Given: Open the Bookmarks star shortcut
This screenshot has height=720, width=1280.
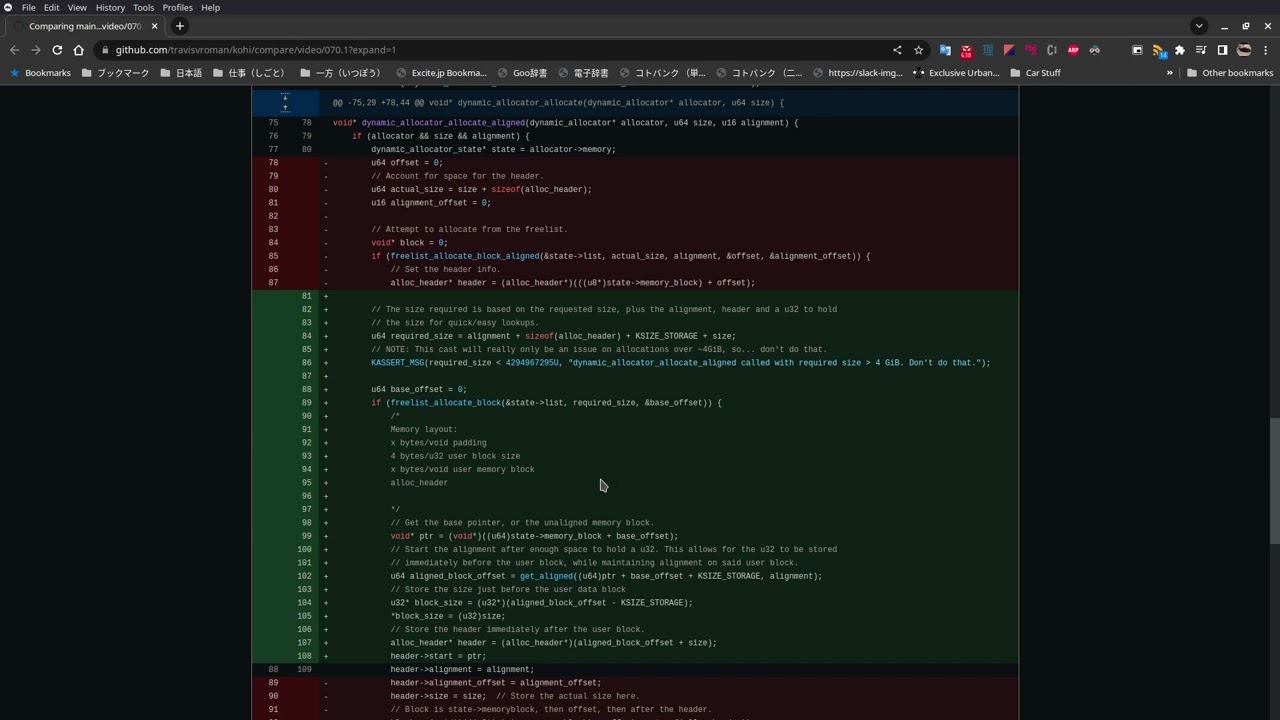Looking at the screenshot, I should click(x=40, y=73).
